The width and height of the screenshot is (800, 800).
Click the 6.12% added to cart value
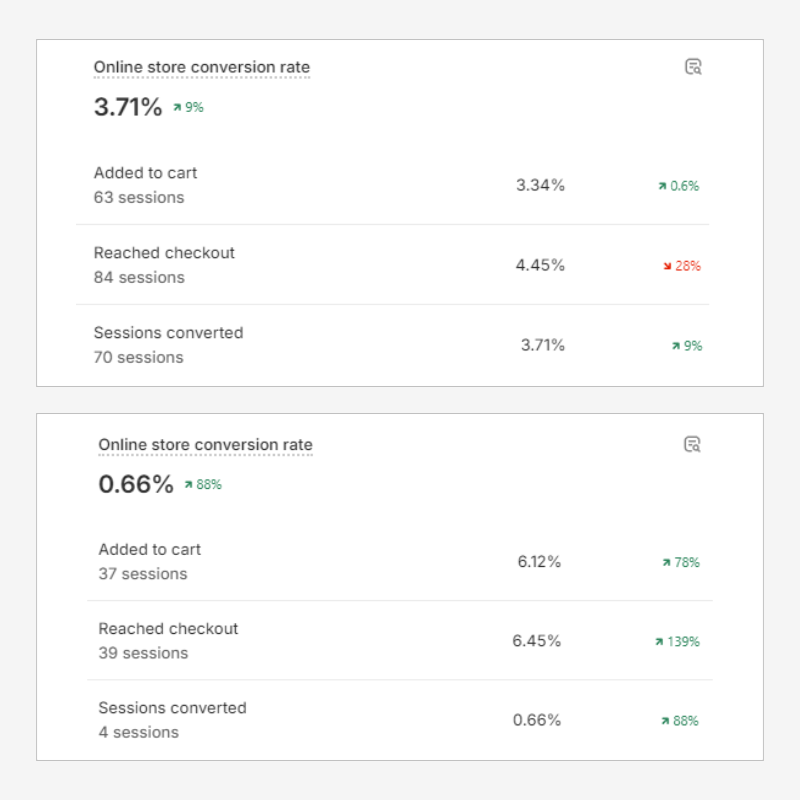click(539, 562)
